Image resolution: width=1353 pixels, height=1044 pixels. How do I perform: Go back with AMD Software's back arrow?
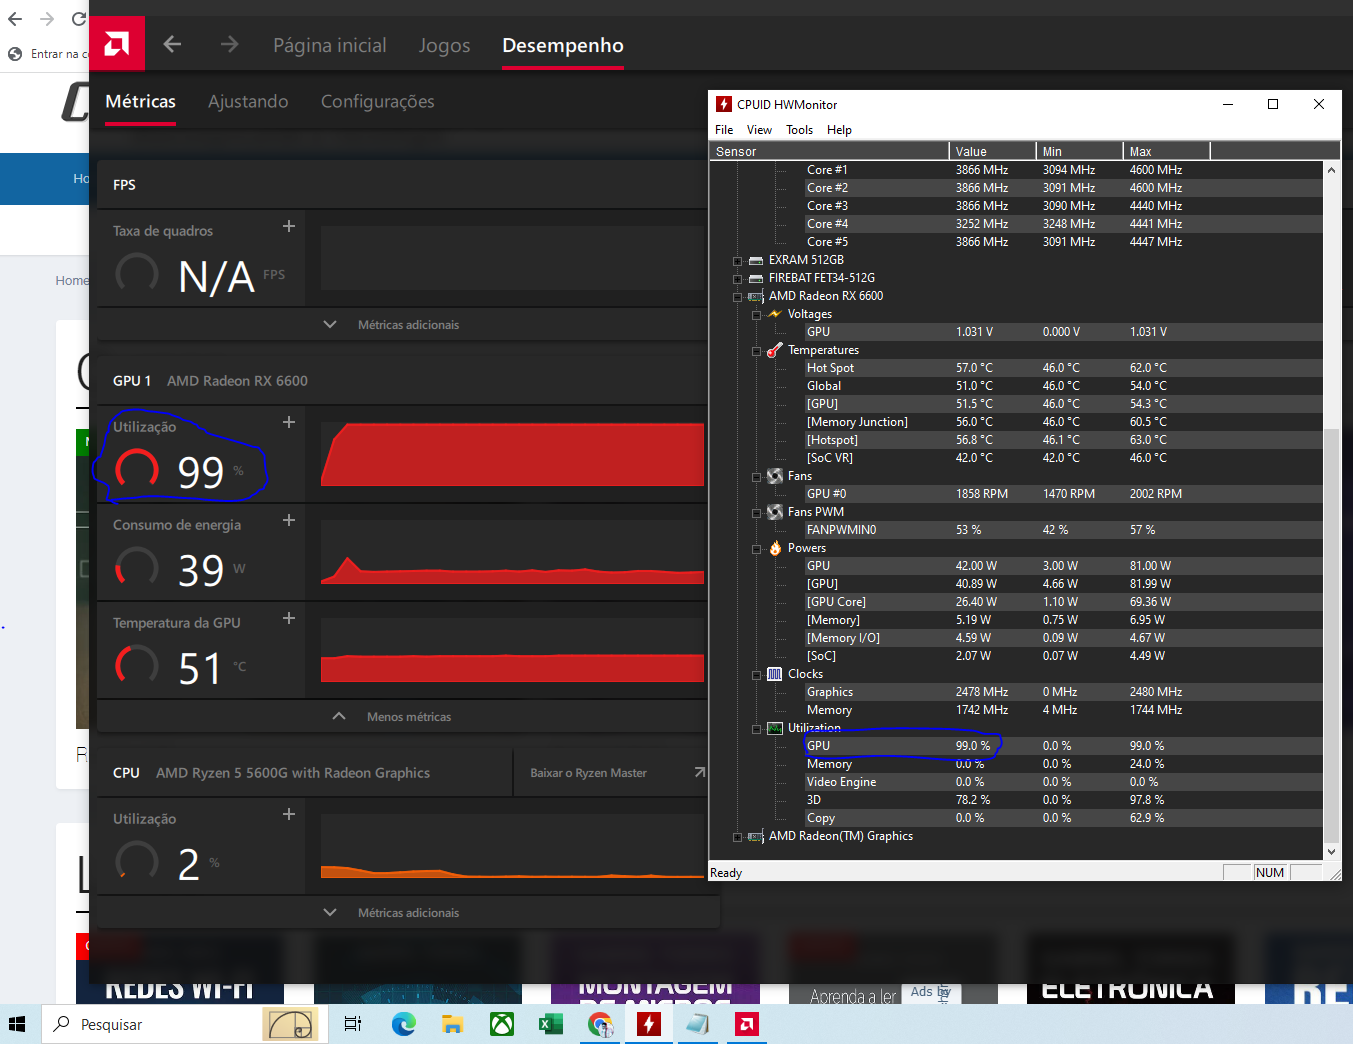(x=172, y=44)
